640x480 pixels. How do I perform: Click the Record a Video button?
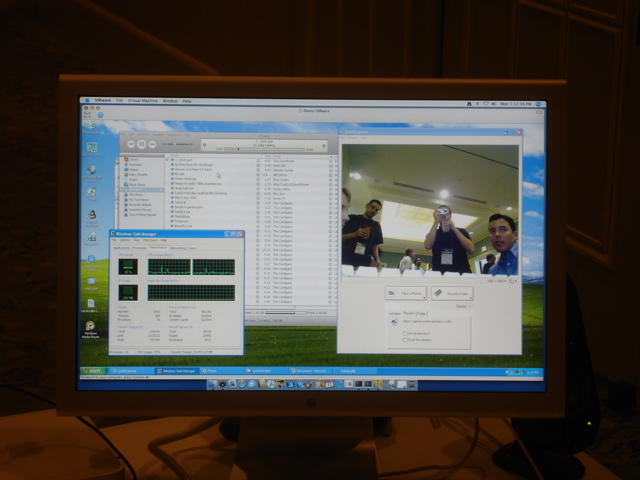(x=452, y=293)
